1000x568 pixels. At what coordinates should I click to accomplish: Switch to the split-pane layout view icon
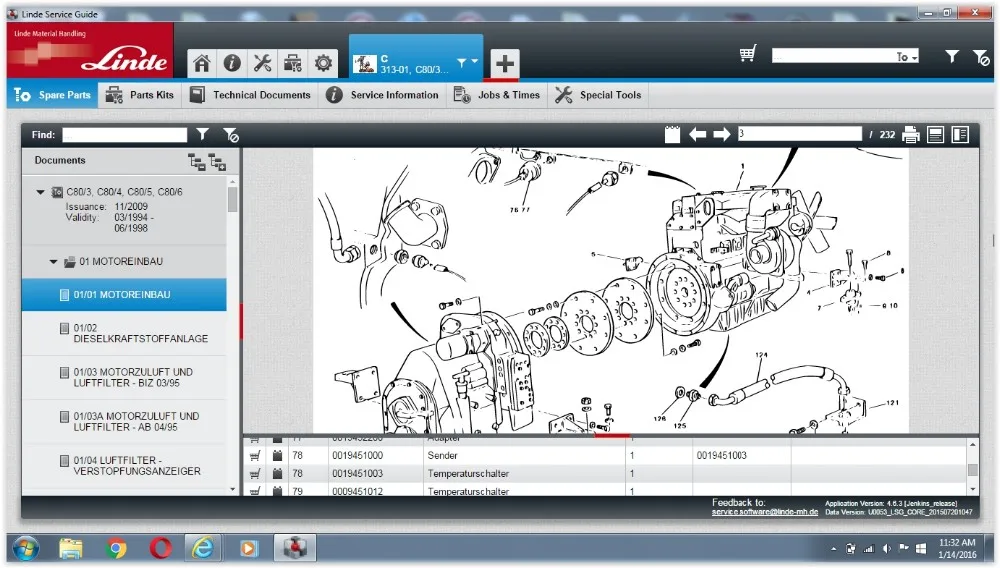coord(960,135)
